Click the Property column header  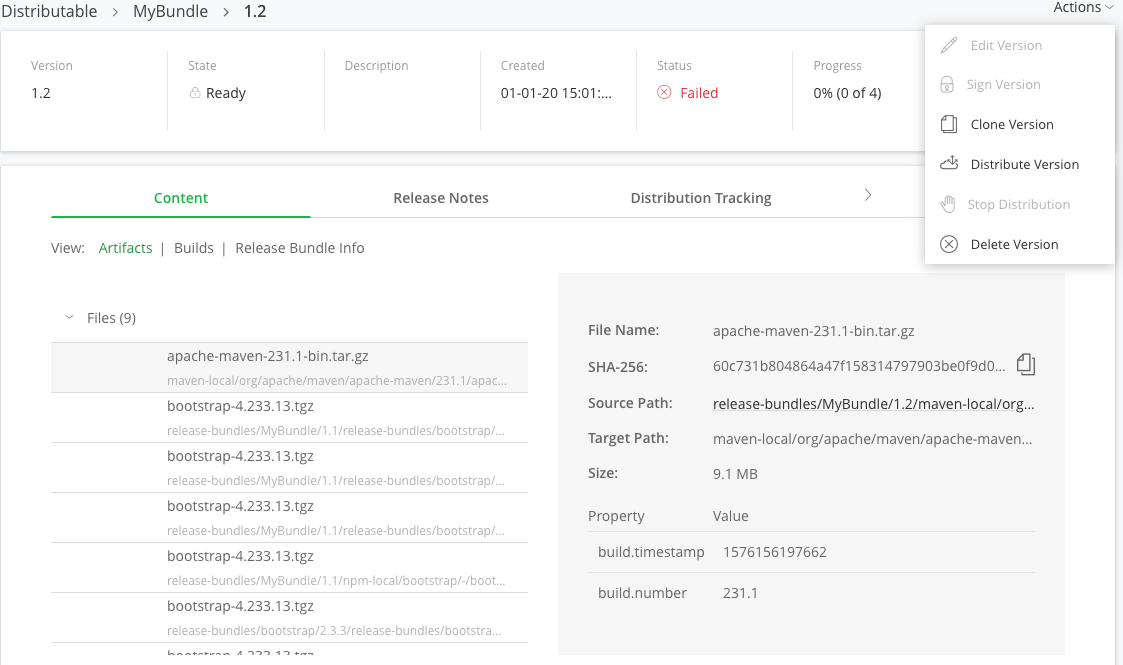(x=616, y=516)
